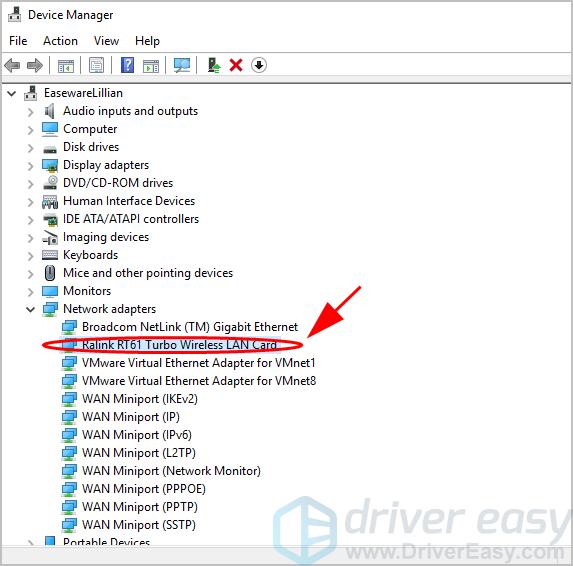Click the Network adapters category icon
This screenshot has height=566, width=573.
click(x=50, y=309)
